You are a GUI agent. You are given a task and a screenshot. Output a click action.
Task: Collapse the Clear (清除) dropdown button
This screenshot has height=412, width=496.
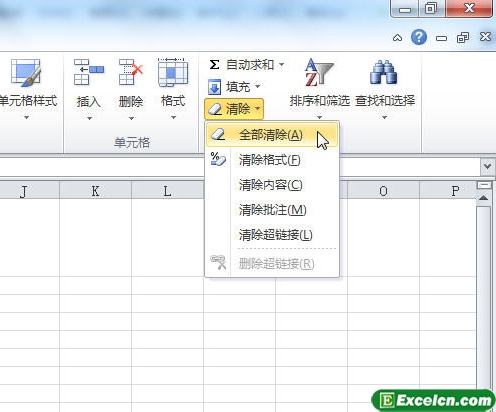(234, 109)
